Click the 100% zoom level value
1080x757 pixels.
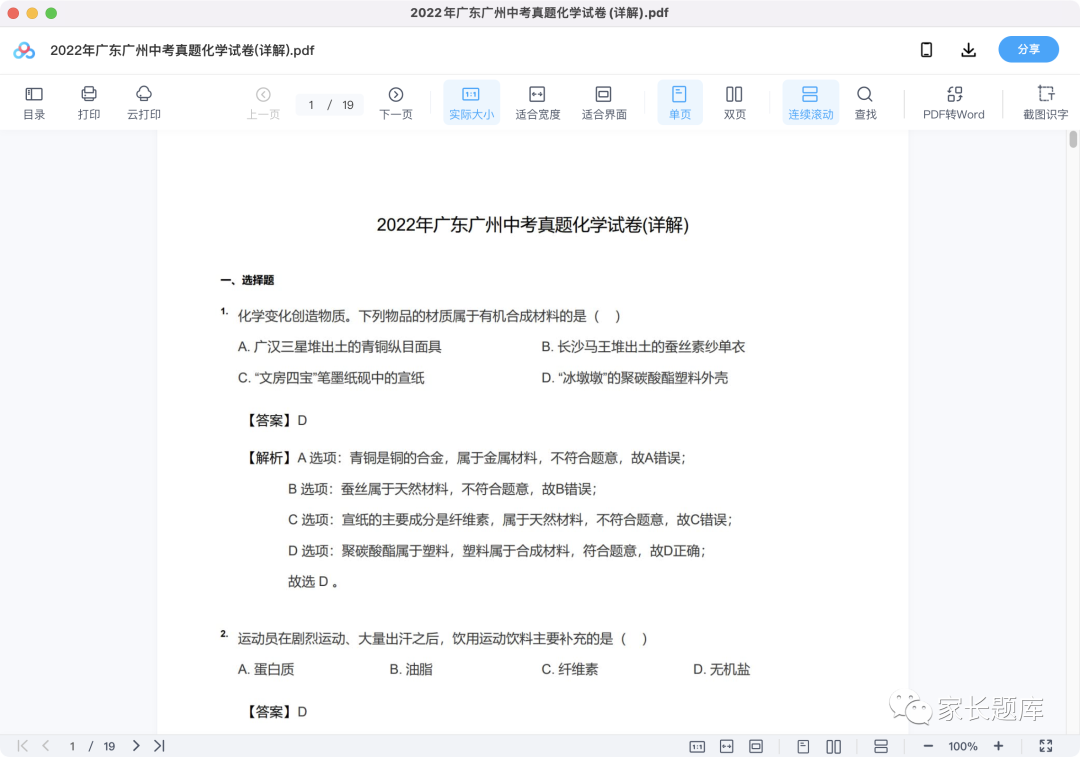[963, 747]
